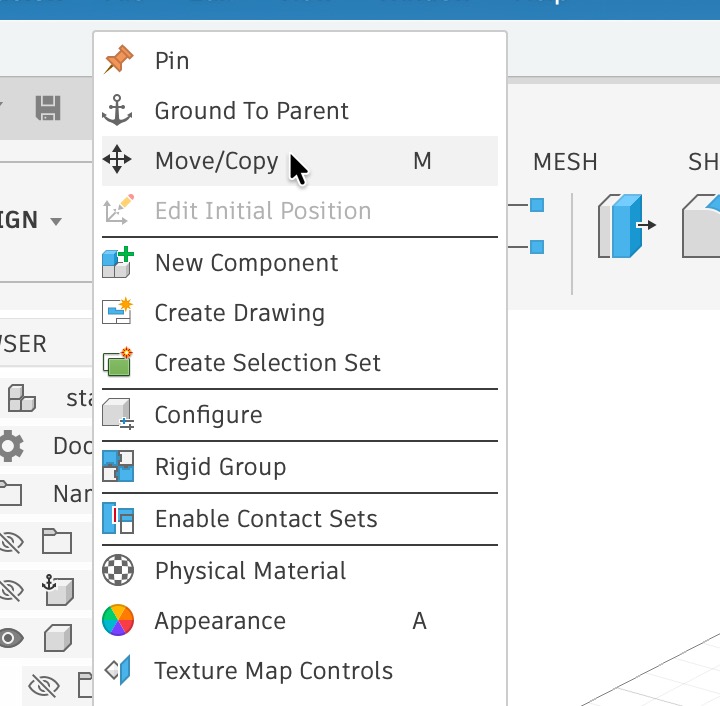Select Create Drawing menu entry

239,313
